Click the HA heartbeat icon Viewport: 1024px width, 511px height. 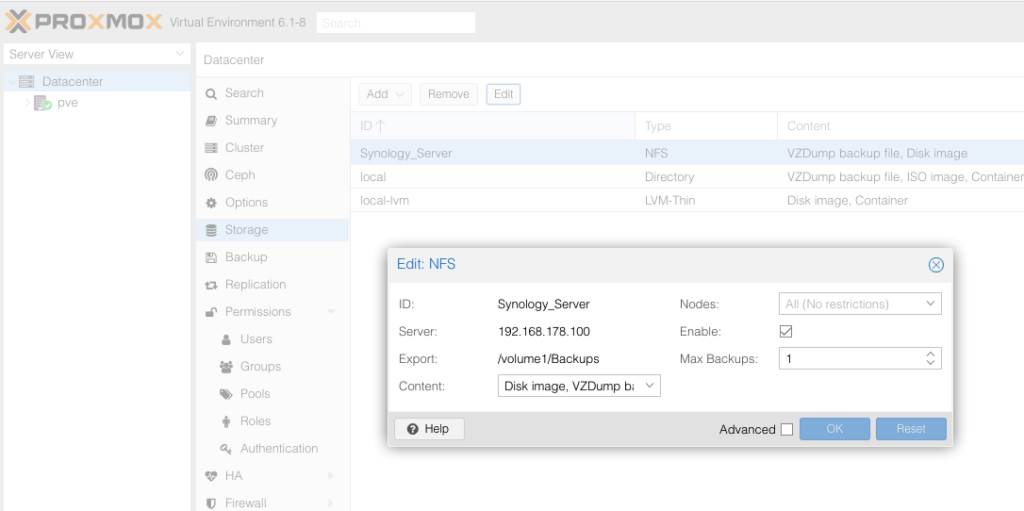[211, 476]
